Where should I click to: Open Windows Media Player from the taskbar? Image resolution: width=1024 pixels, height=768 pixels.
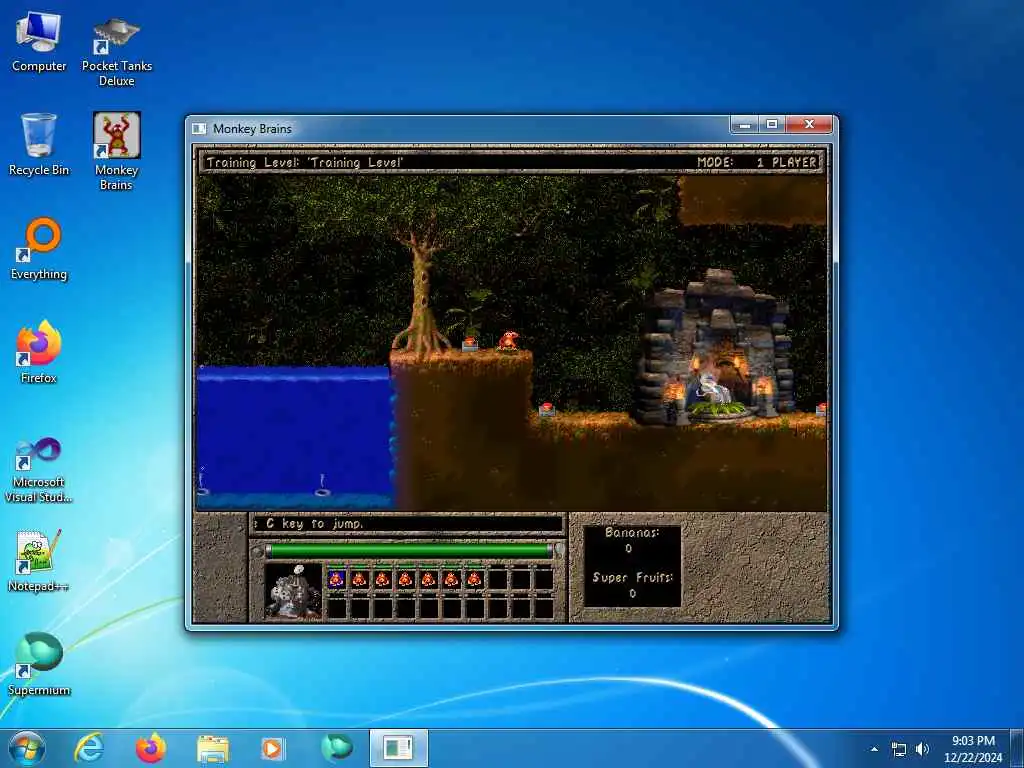[x=272, y=749]
